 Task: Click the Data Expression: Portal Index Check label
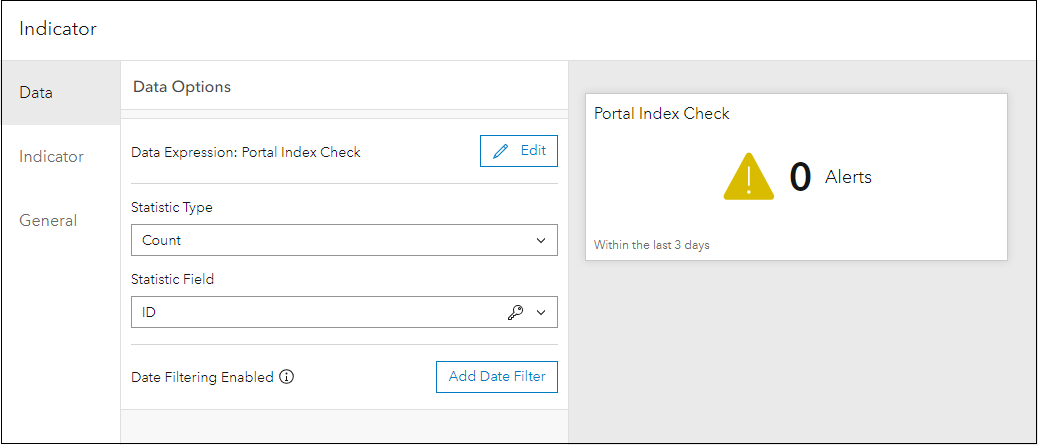pyautogui.click(x=246, y=153)
